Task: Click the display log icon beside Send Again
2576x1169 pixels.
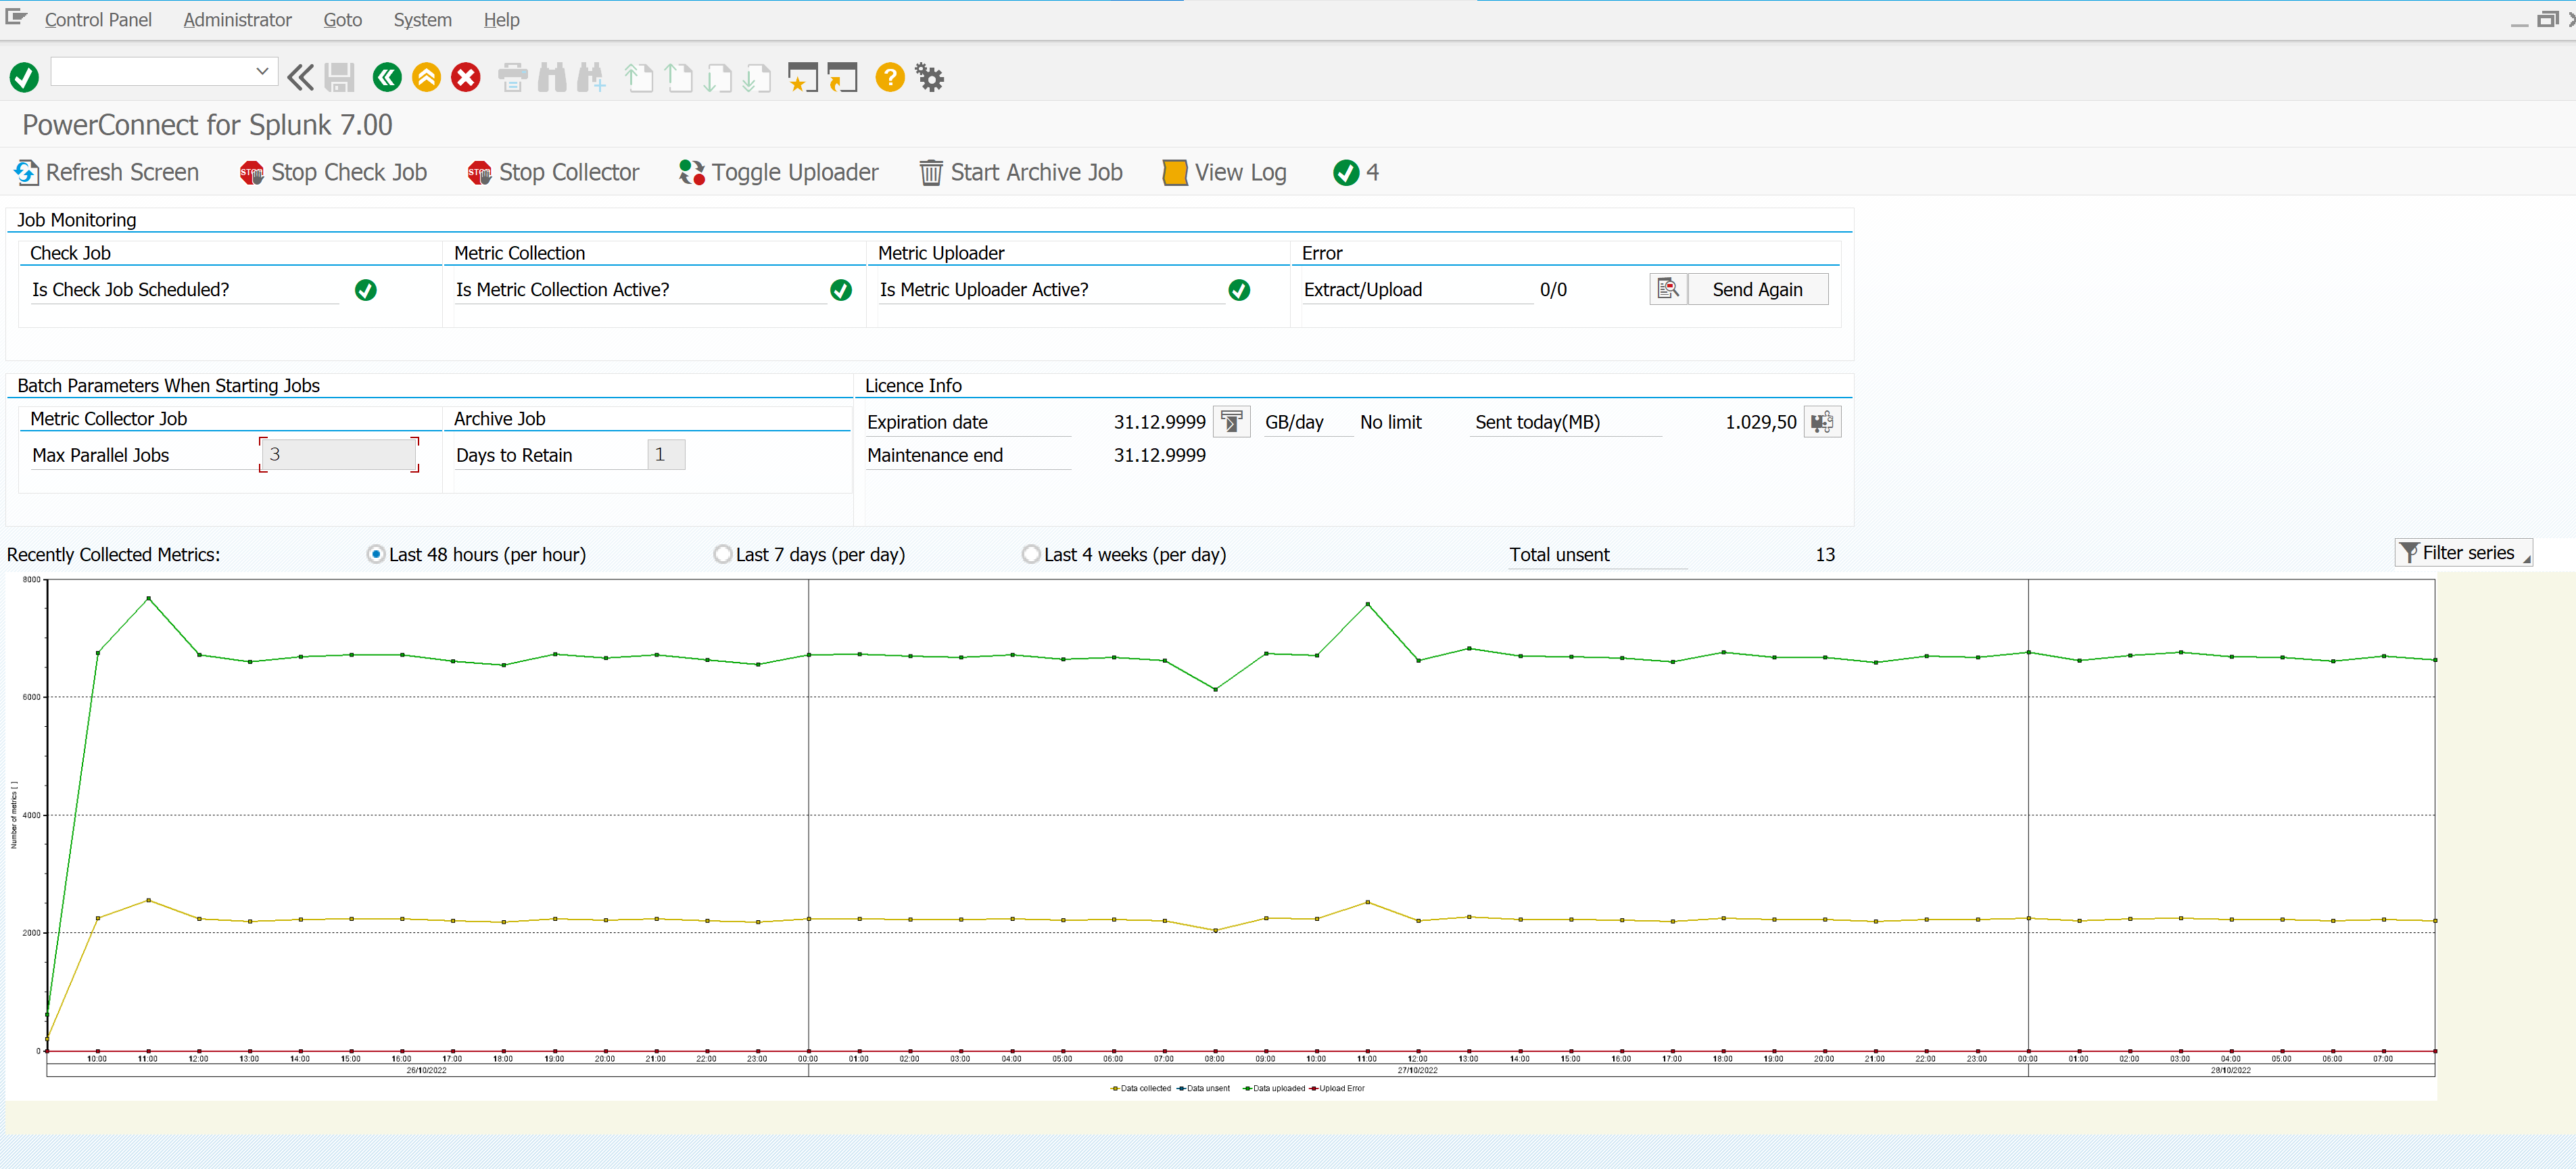Action: (x=1668, y=289)
